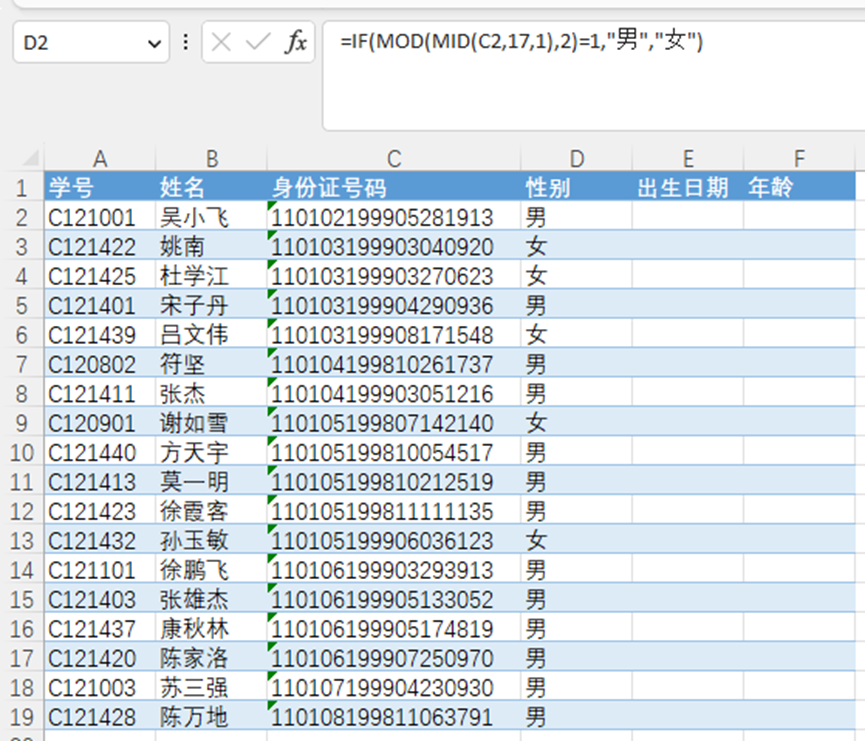Click the 年龄 header cell
This screenshot has height=741, width=865.
(x=799, y=187)
